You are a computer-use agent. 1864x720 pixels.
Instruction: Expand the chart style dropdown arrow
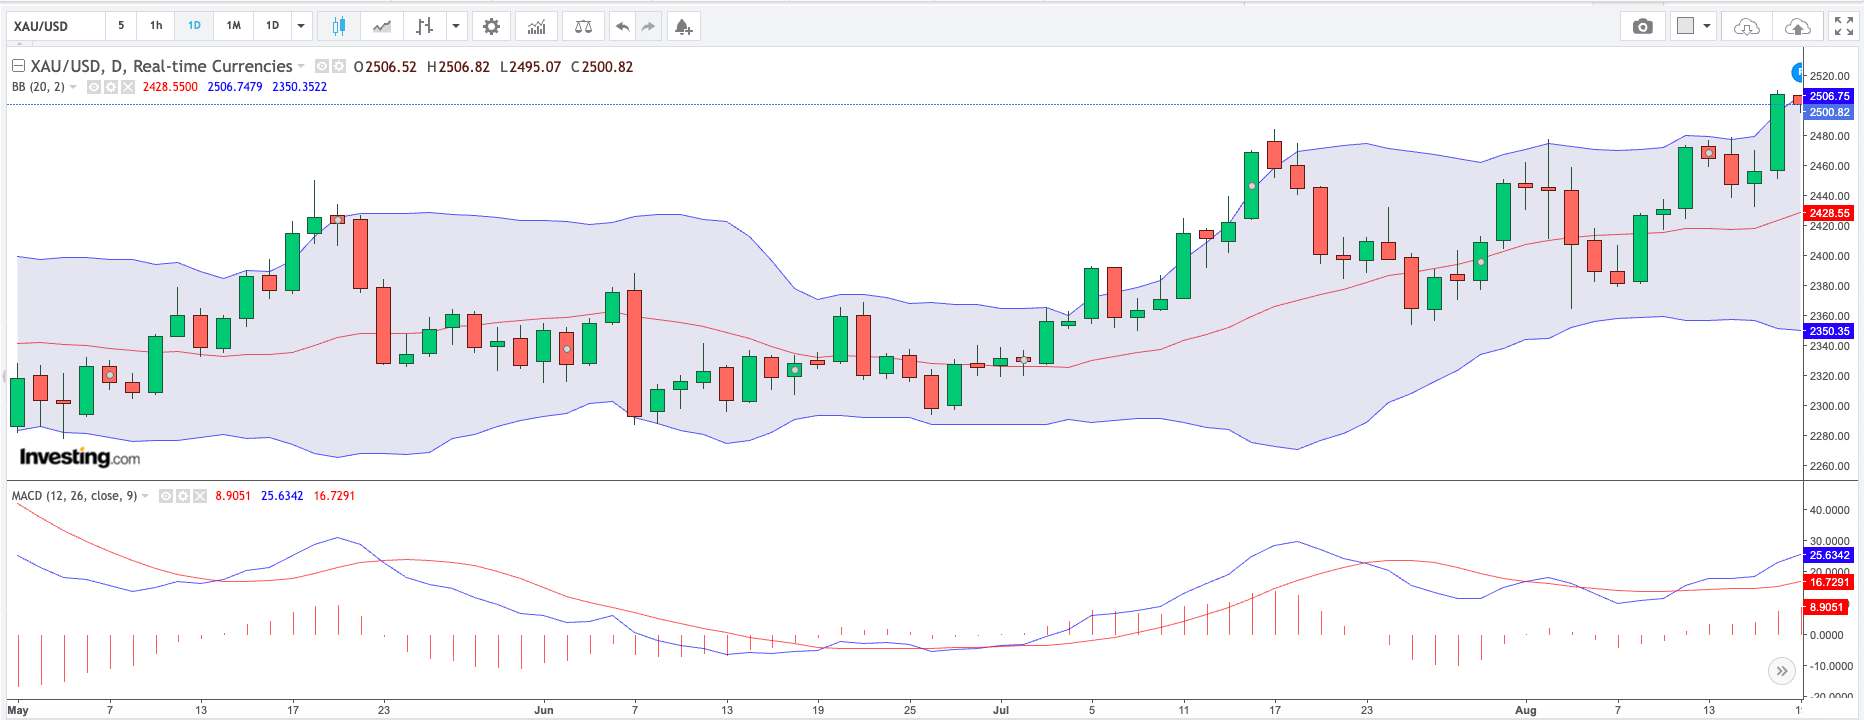(x=456, y=26)
